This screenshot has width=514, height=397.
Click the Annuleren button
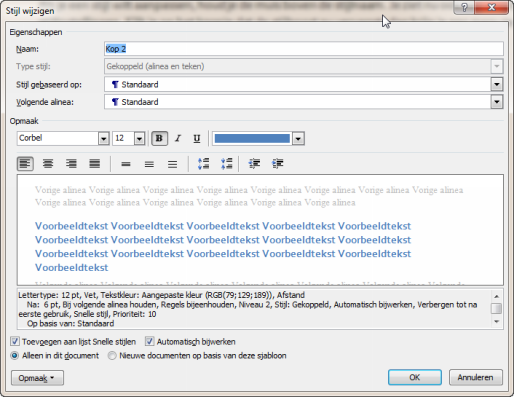pyautogui.click(x=476, y=377)
